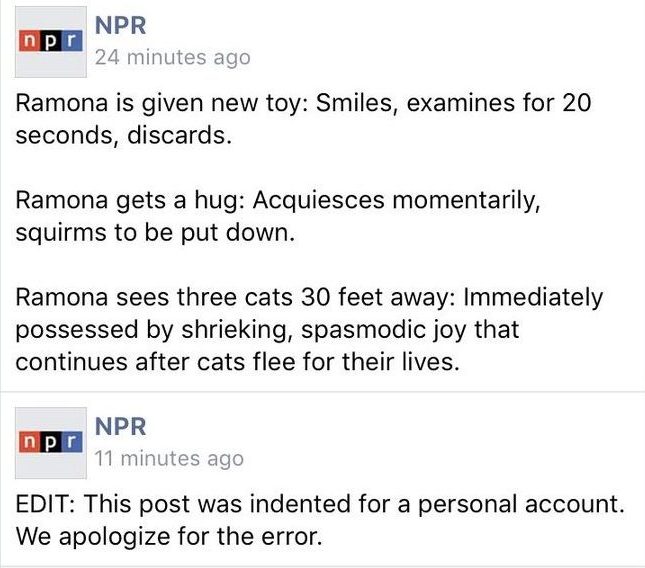Screen dimensions: 645x568
Task: Click the red 'n' block in first NPR logo
Action: (29, 43)
